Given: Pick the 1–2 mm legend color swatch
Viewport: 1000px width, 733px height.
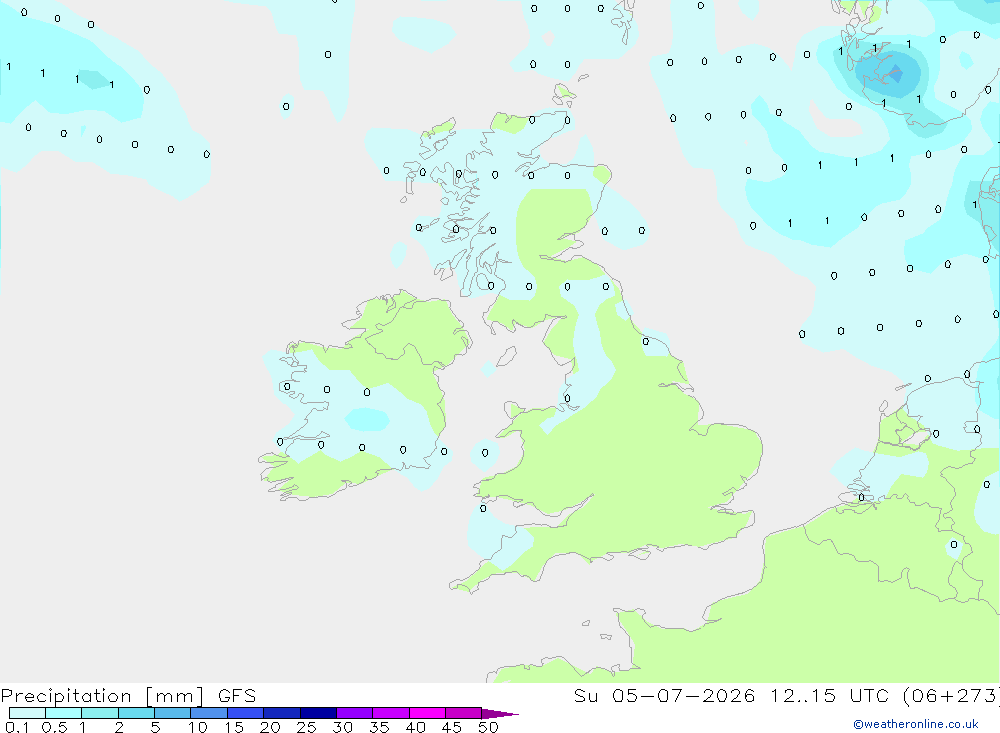Looking at the screenshot, I should (100, 713).
